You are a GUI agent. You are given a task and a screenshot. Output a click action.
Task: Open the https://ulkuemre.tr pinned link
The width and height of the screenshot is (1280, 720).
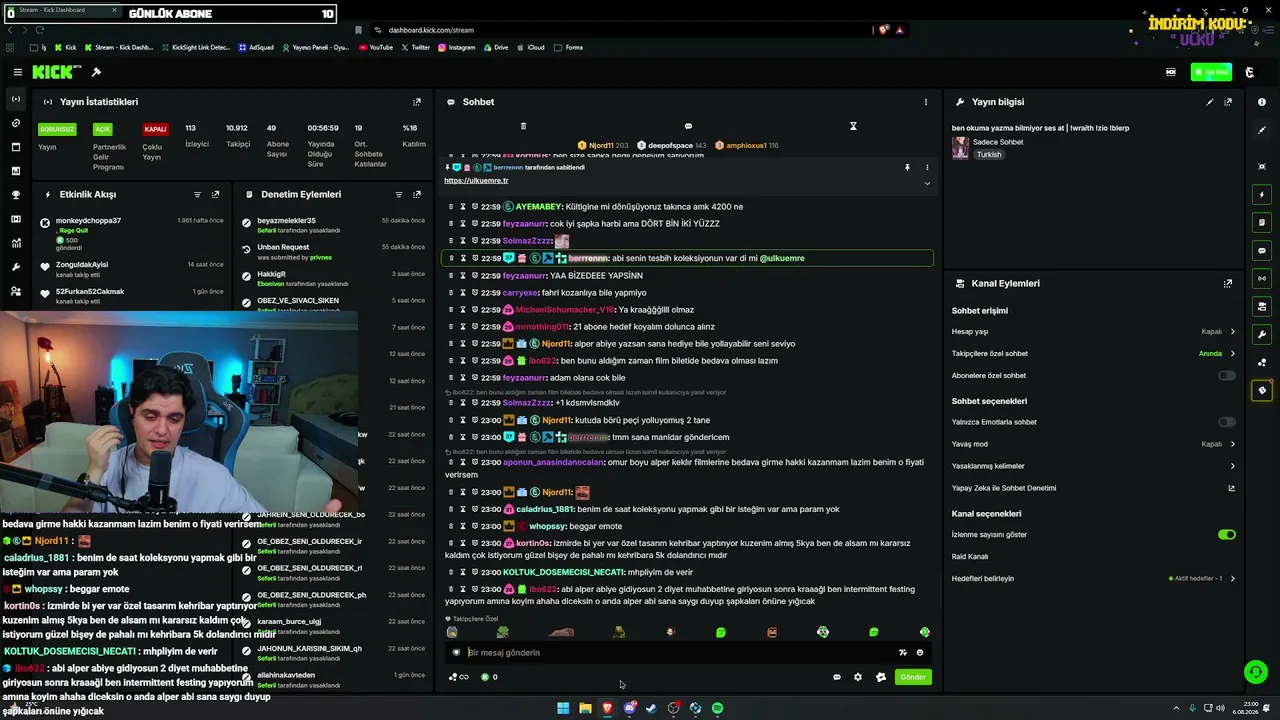476,180
